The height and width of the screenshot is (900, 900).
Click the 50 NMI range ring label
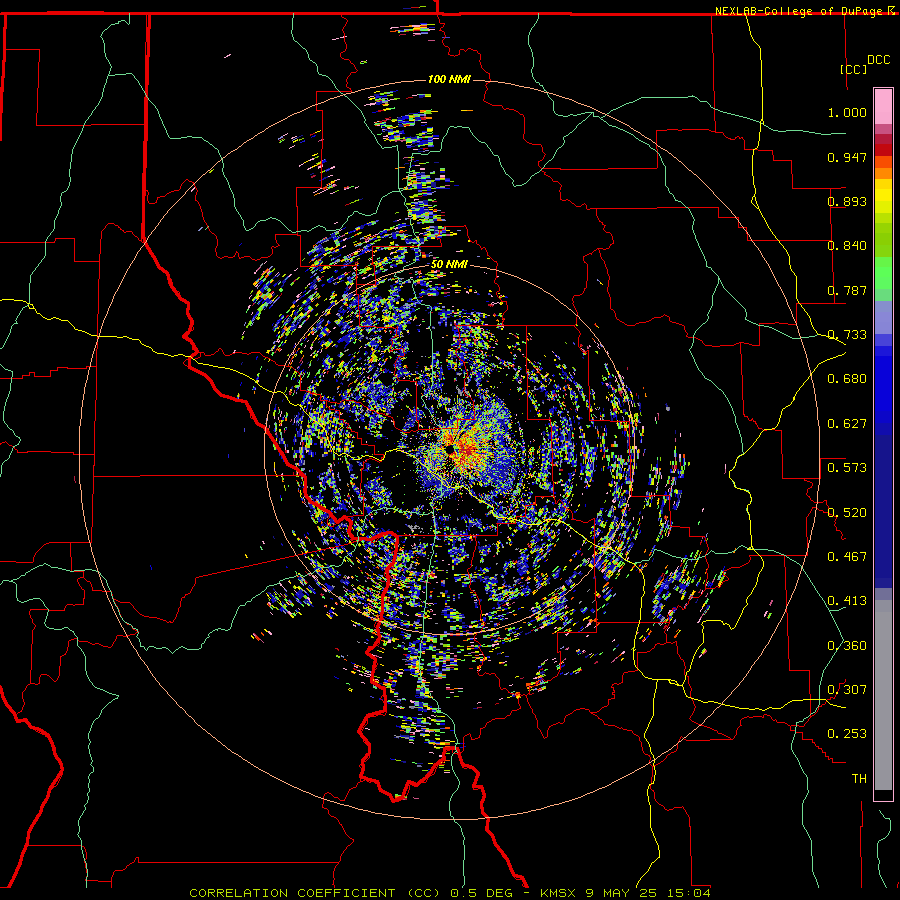(449, 264)
